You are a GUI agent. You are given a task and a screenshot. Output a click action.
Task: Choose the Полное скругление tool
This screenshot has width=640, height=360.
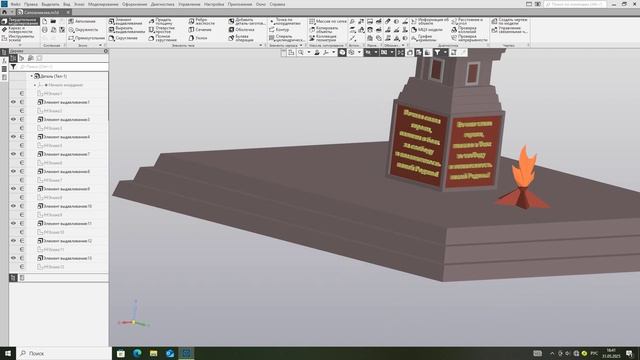(x=162, y=38)
